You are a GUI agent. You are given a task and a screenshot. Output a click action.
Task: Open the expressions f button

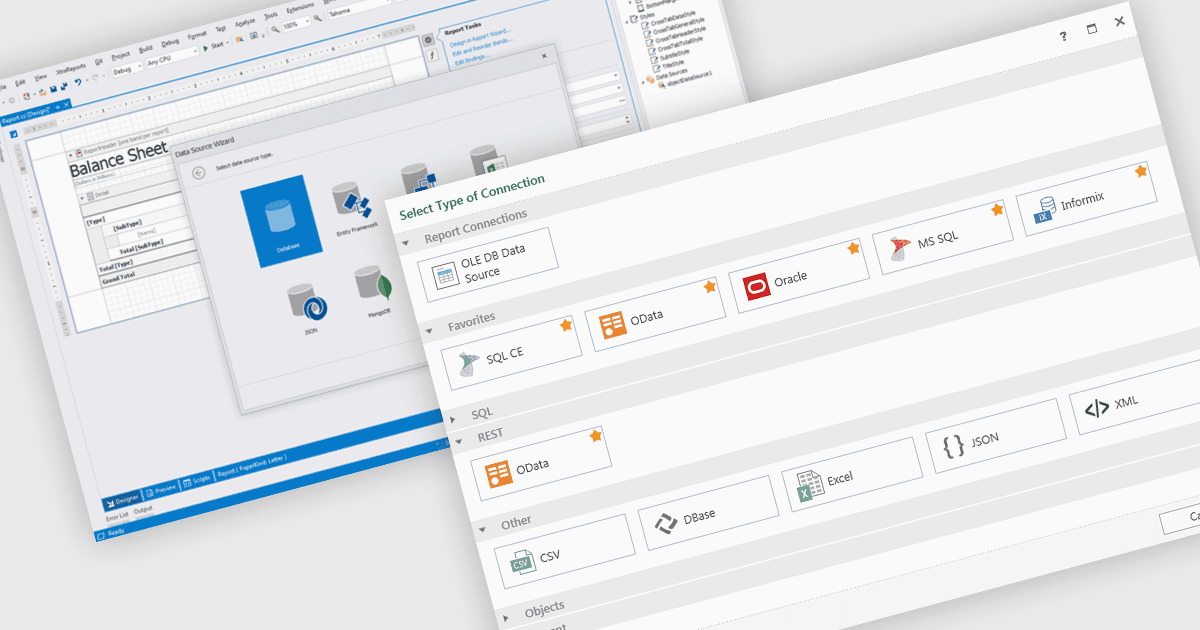click(x=432, y=56)
